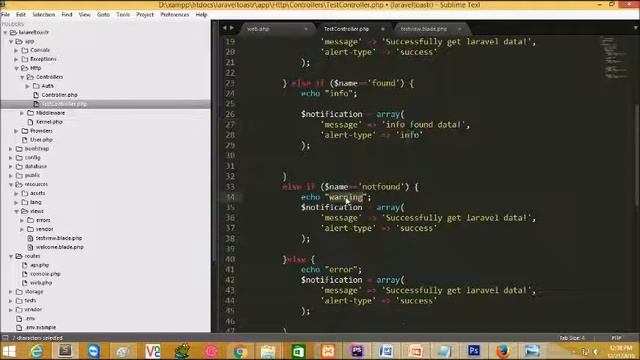Viewport: 640px width, 360px height.
Task: Expand the storage folder
Action: [x=11, y=292]
